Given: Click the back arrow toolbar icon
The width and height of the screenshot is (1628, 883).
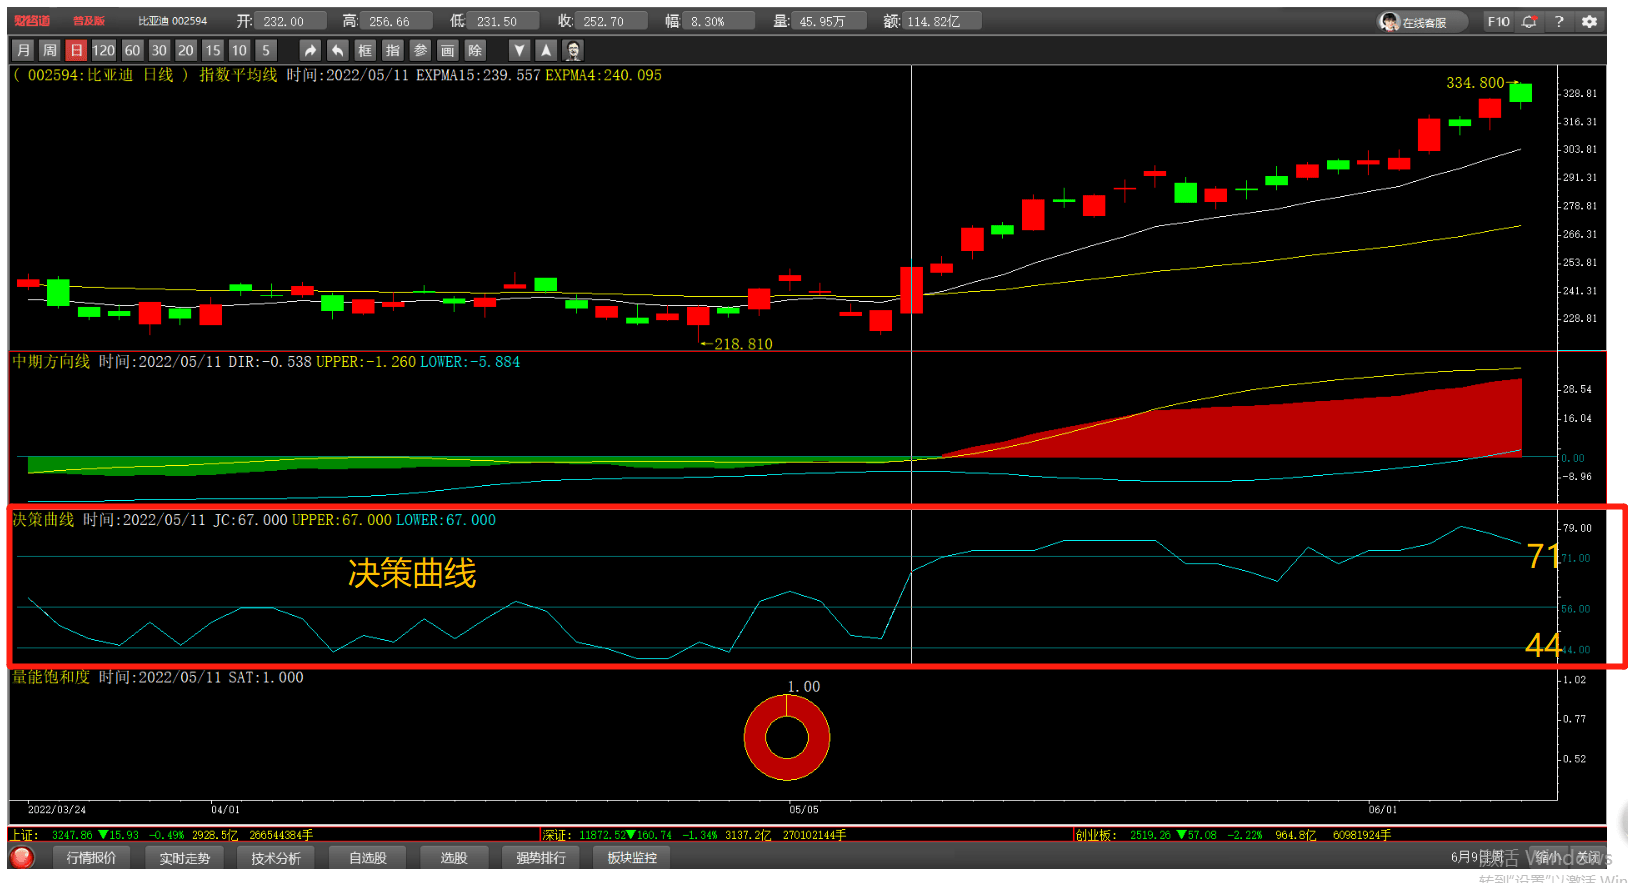Looking at the screenshot, I should tap(338, 50).
